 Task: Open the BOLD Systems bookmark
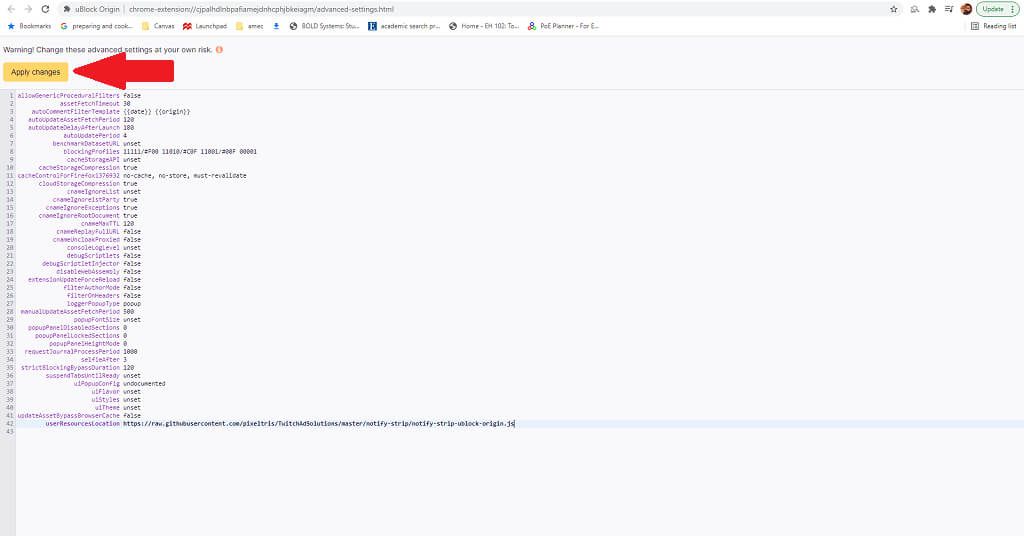325,26
